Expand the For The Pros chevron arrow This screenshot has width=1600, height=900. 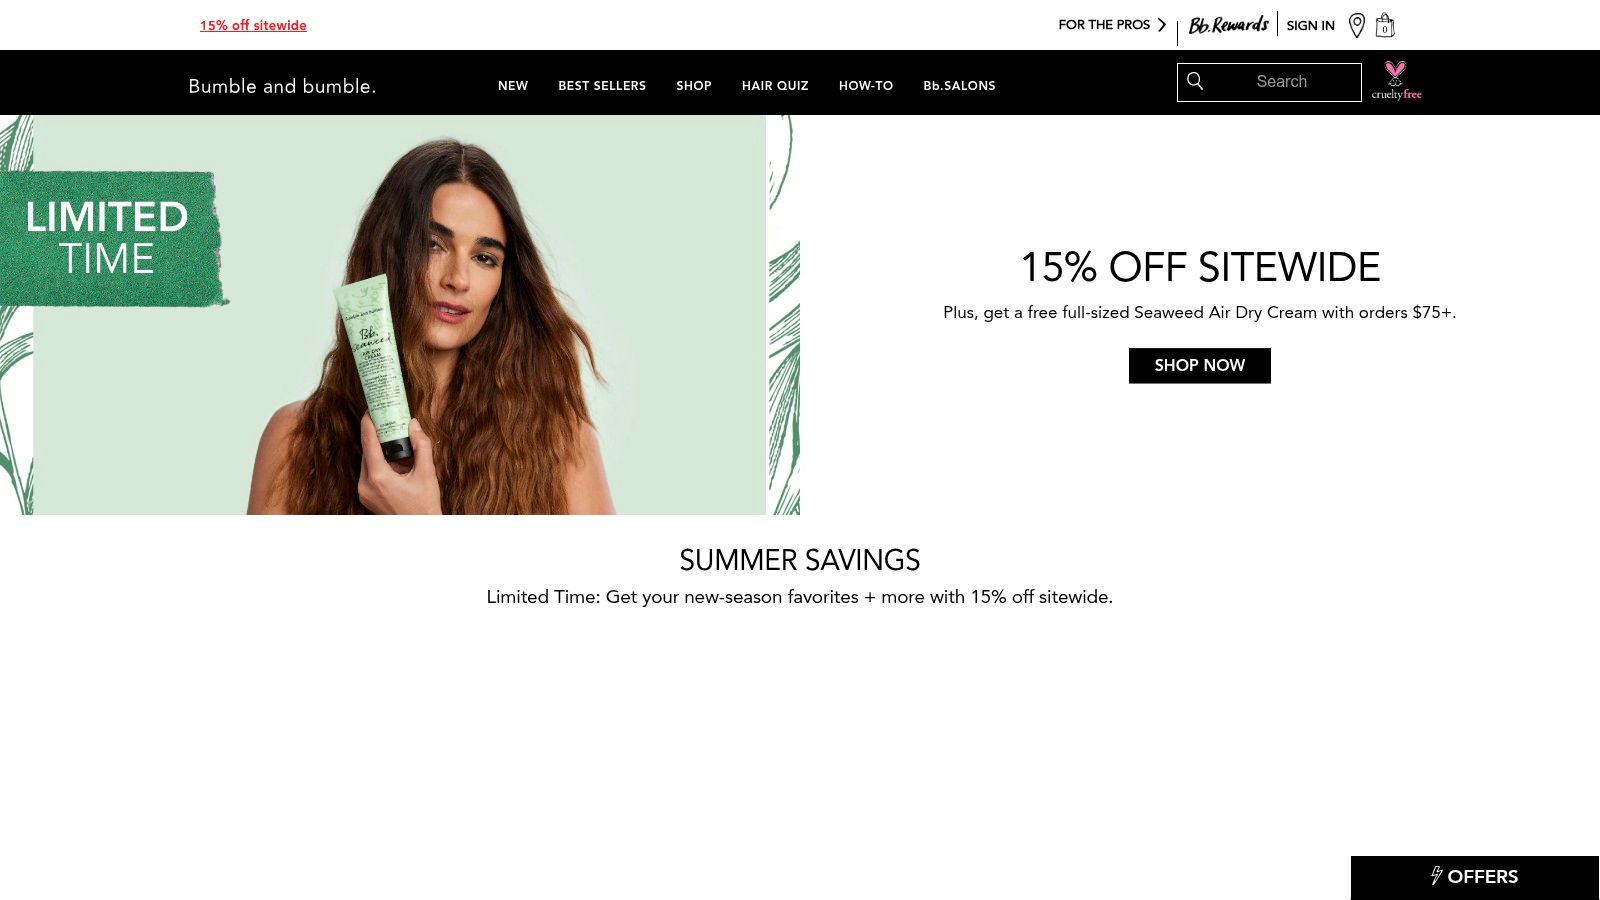(1162, 25)
